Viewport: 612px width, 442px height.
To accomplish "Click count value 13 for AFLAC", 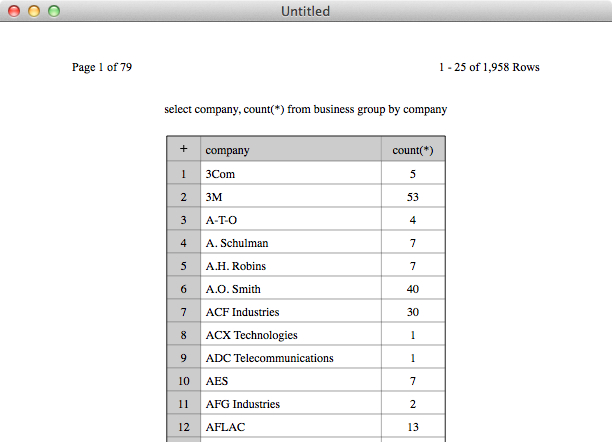I will click(x=412, y=427).
